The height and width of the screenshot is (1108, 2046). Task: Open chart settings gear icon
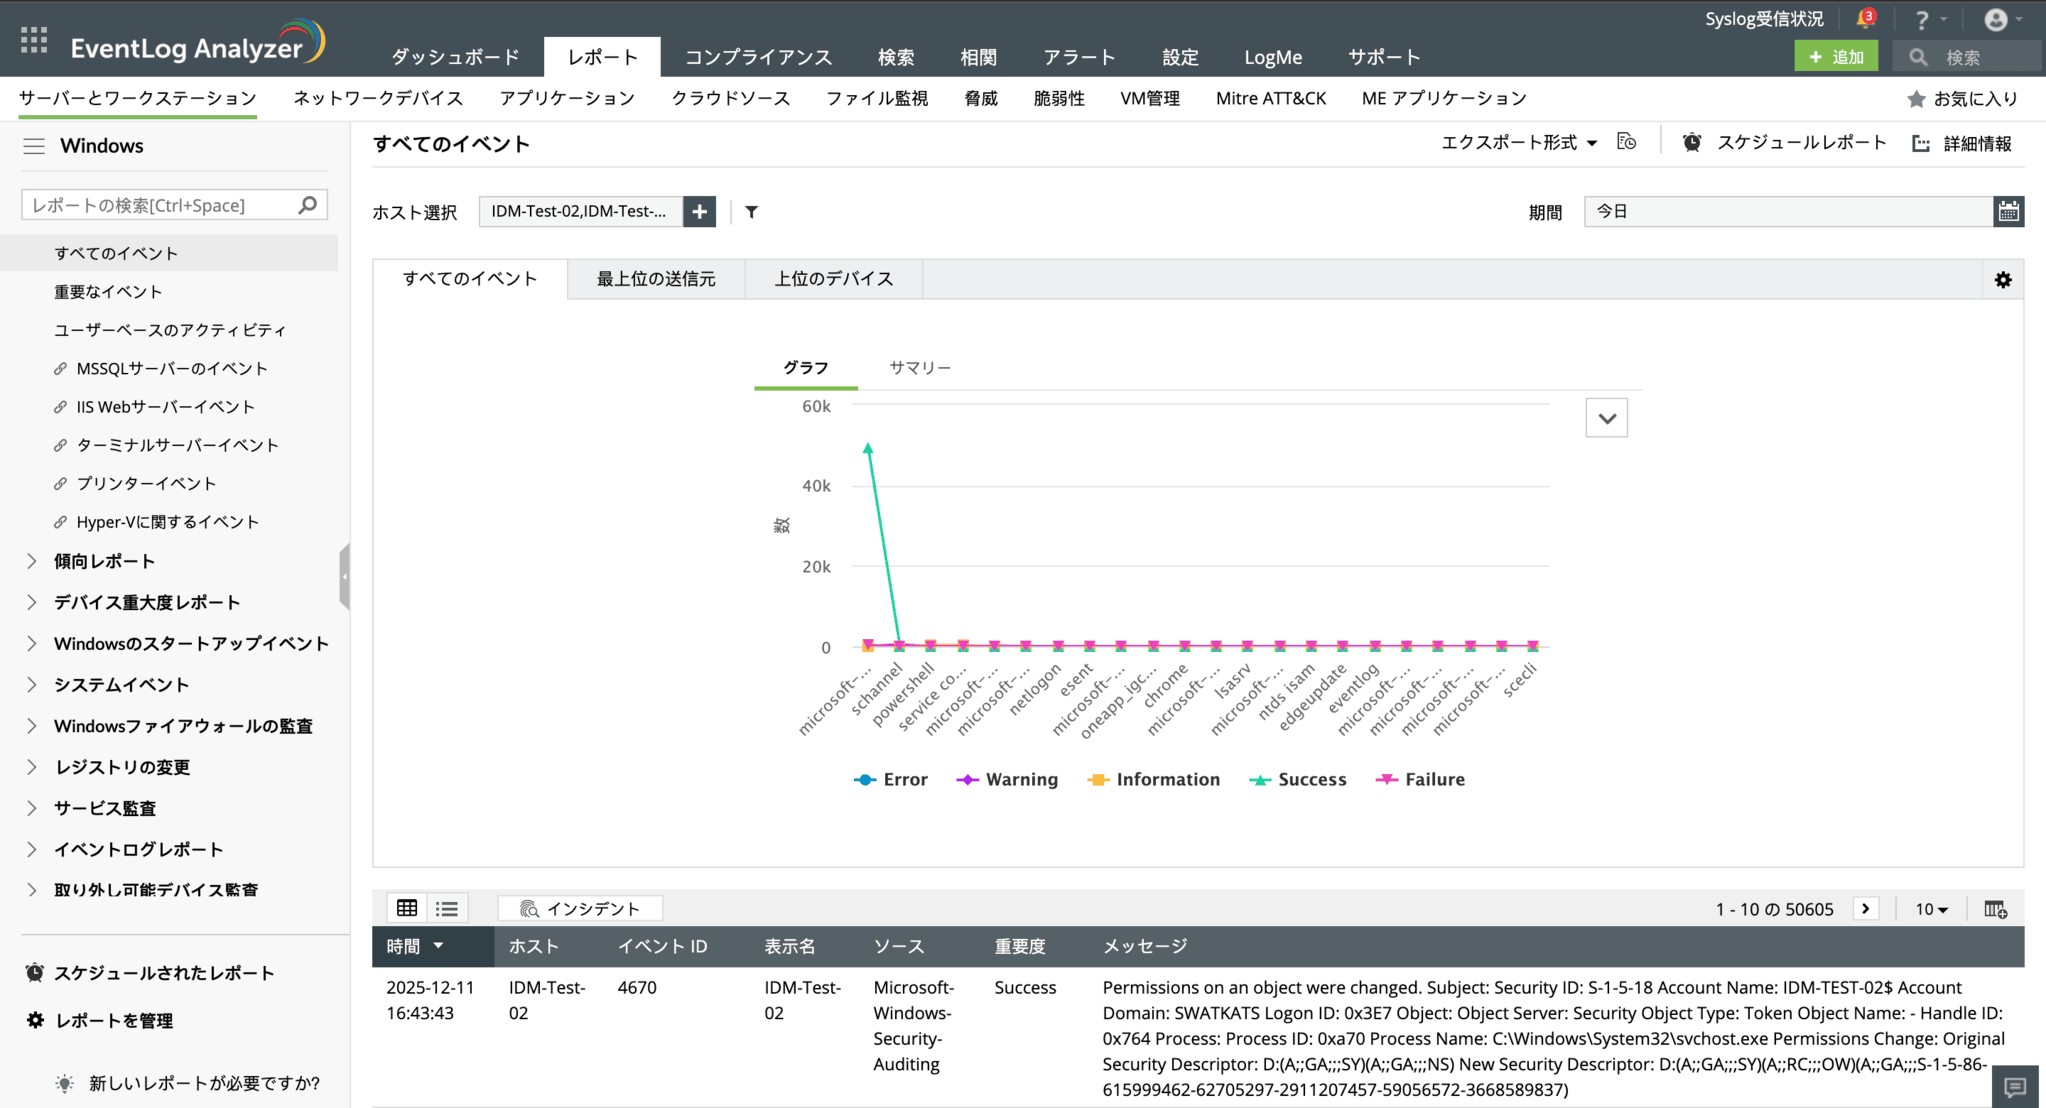(x=2003, y=280)
